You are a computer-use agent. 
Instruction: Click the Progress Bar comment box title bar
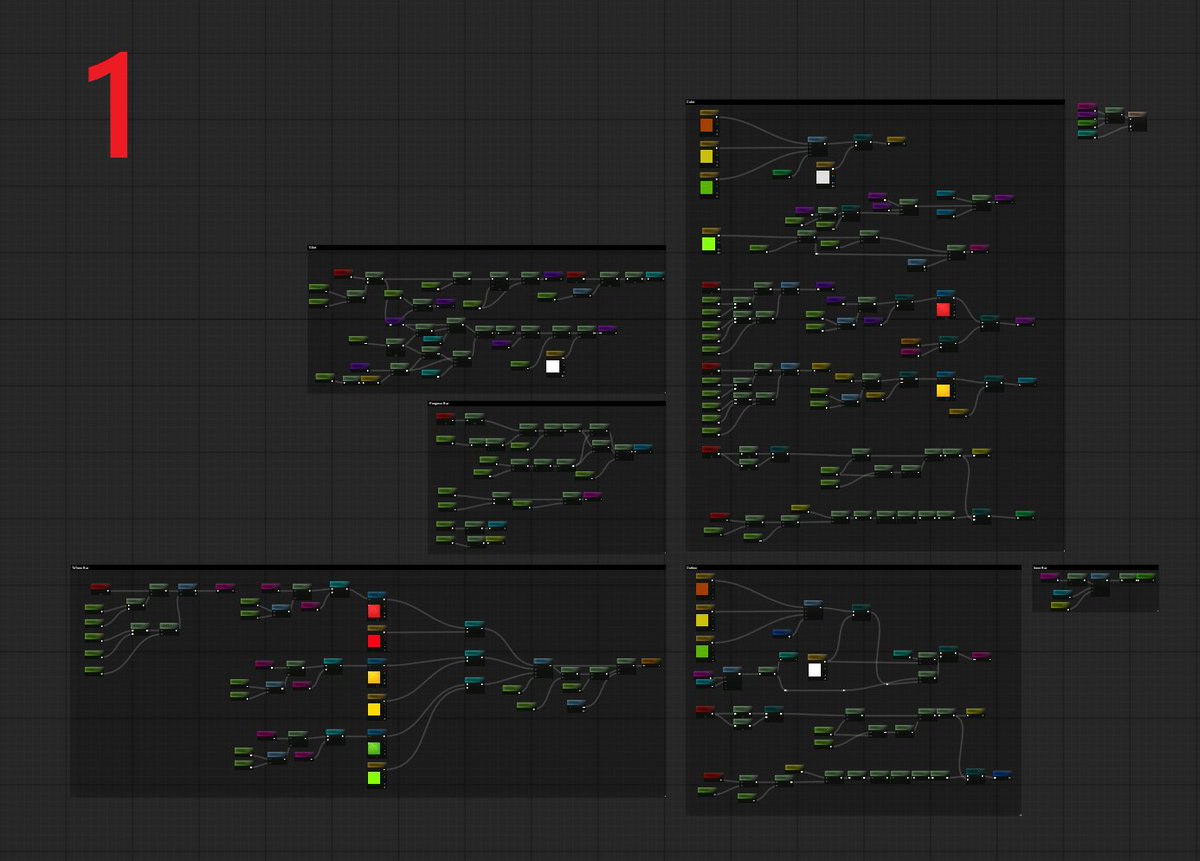coord(546,404)
